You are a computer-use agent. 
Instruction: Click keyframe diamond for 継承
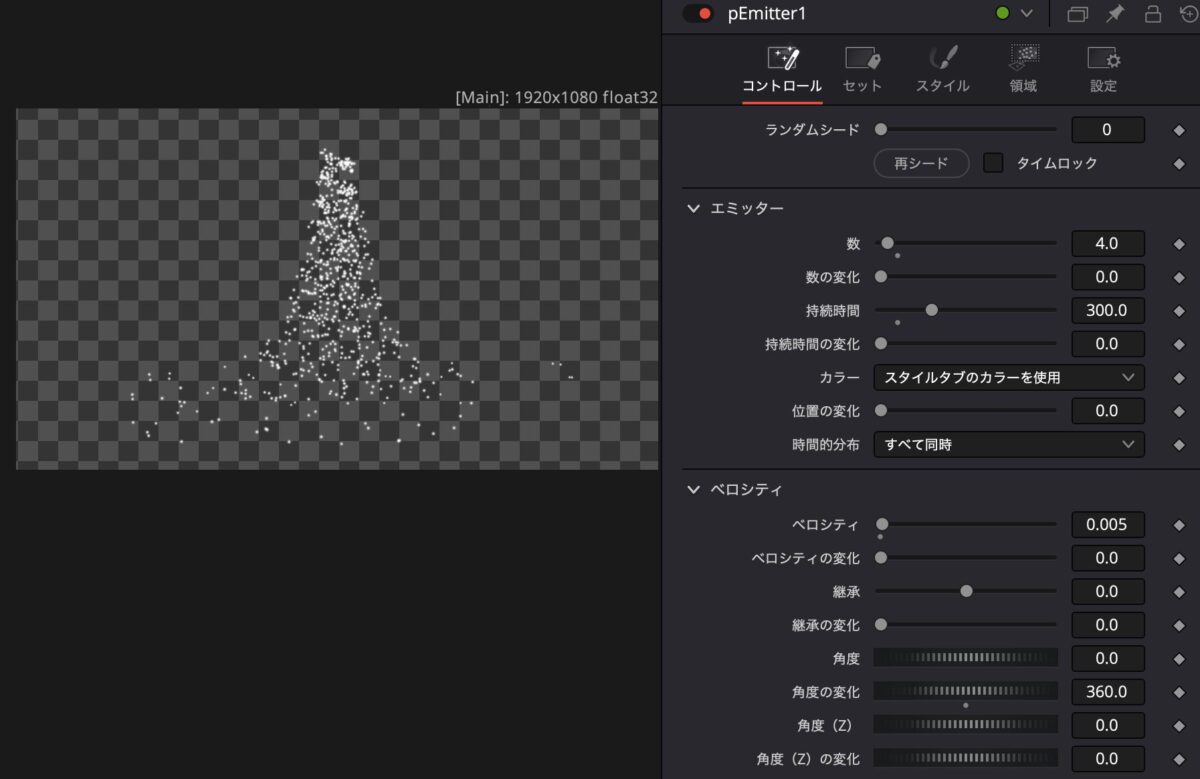tap(1179, 592)
